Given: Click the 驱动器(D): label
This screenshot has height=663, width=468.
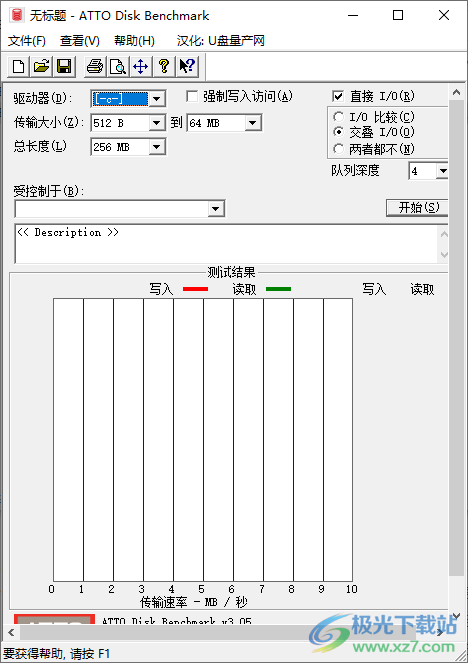Looking at the screenshot, I should [x=43, y=99].
